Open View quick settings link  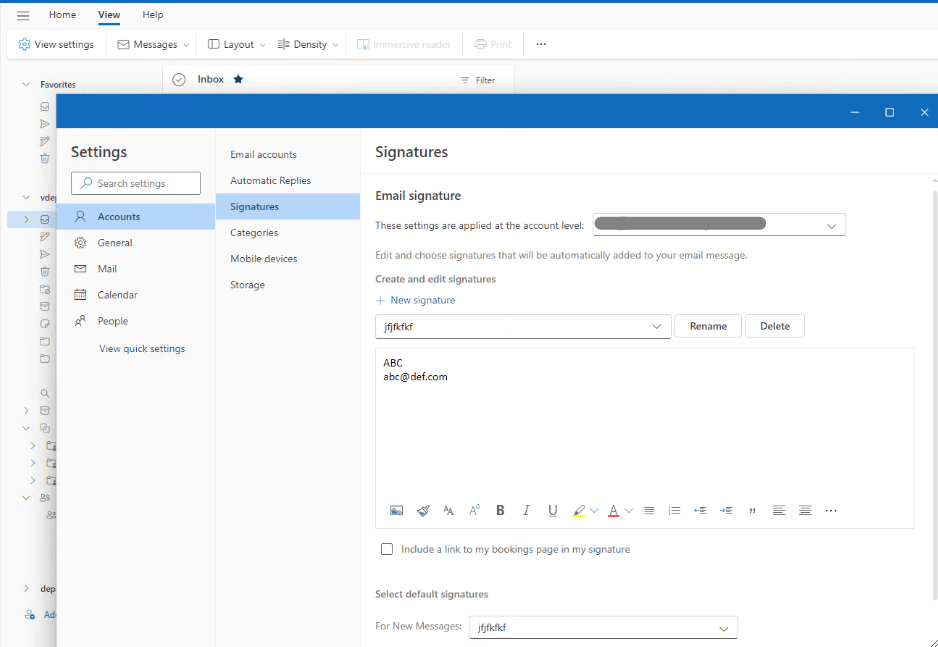142,349
